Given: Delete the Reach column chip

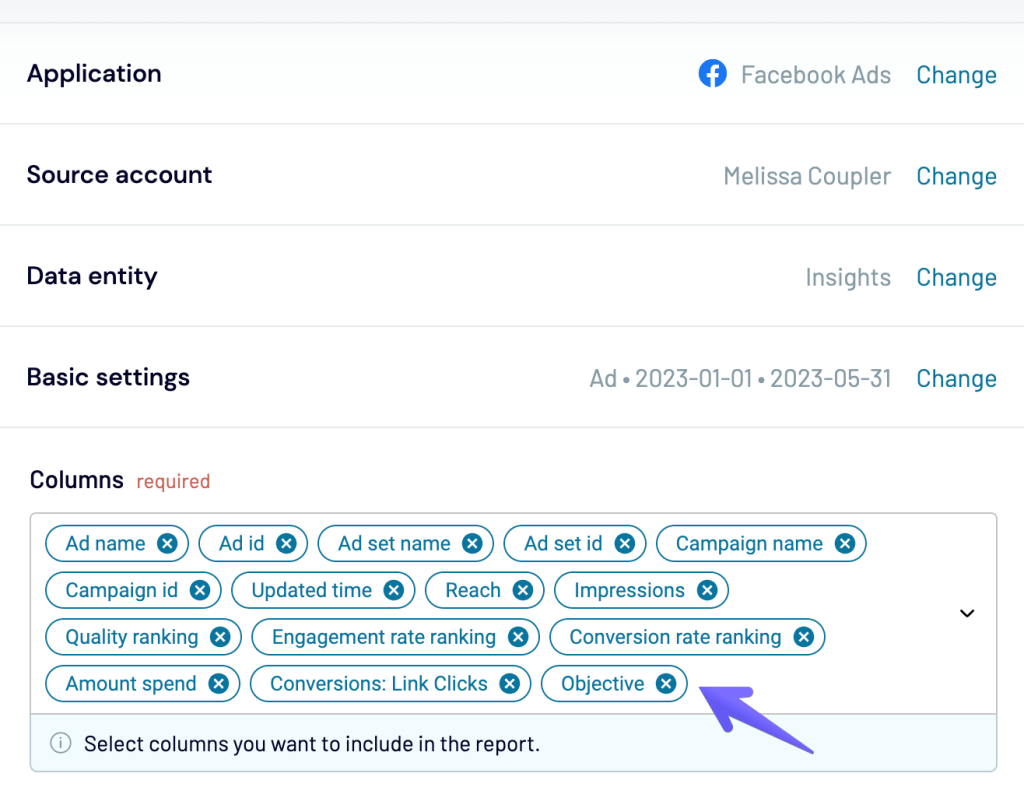Looking at the screenshot, I should (x=522, y=591).
